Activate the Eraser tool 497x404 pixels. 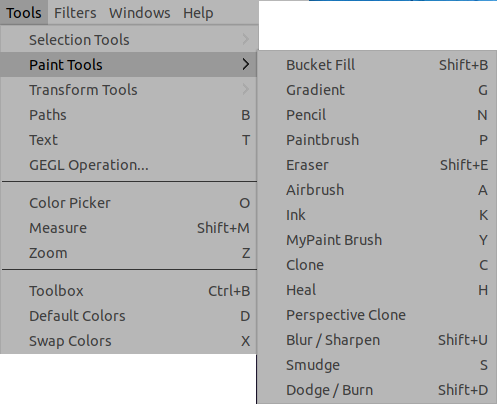pyautogui.click(x=377, y=165)
